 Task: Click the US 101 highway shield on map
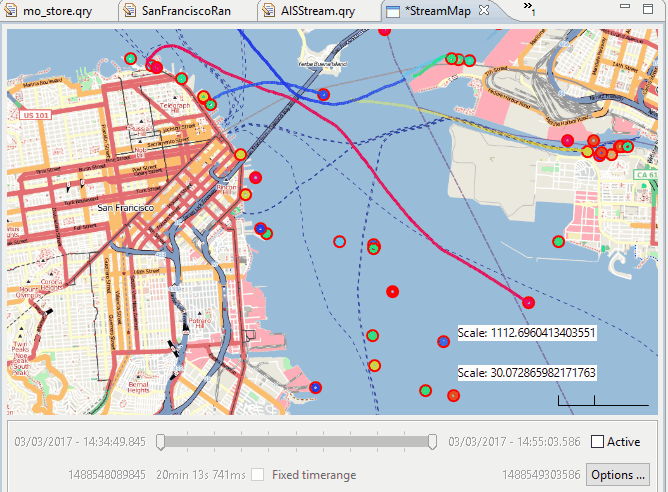click(x=36, y=116)
